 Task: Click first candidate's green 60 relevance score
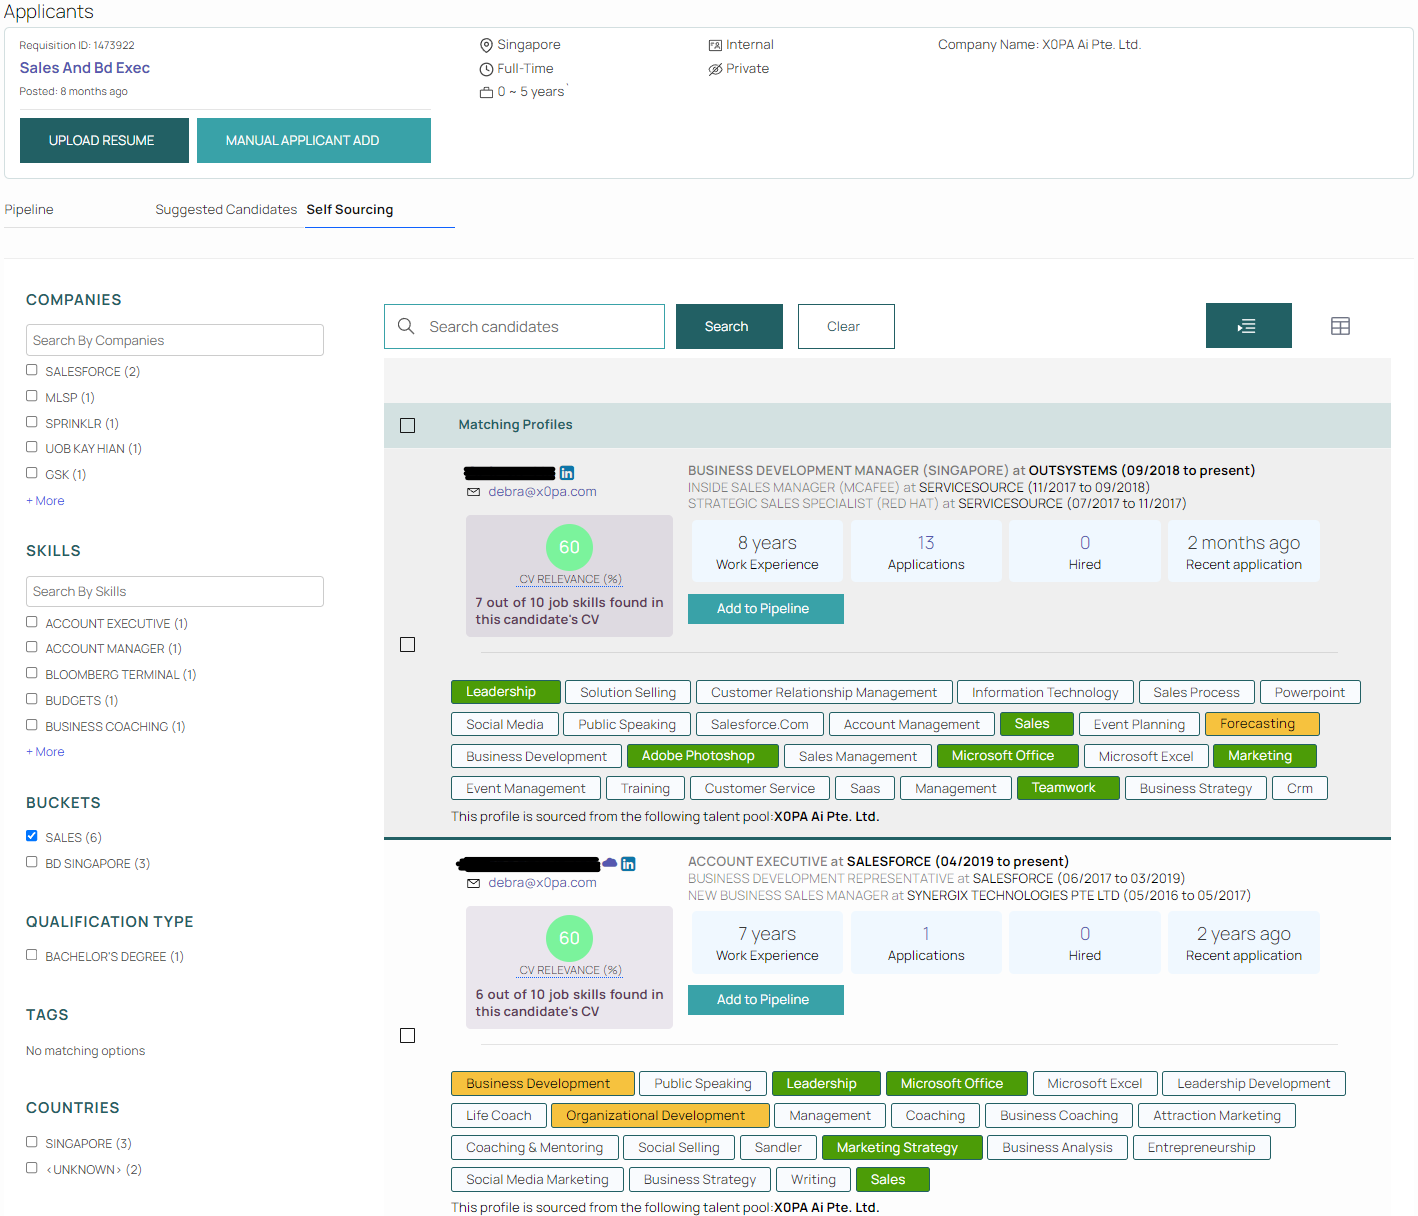click(569, 547)
